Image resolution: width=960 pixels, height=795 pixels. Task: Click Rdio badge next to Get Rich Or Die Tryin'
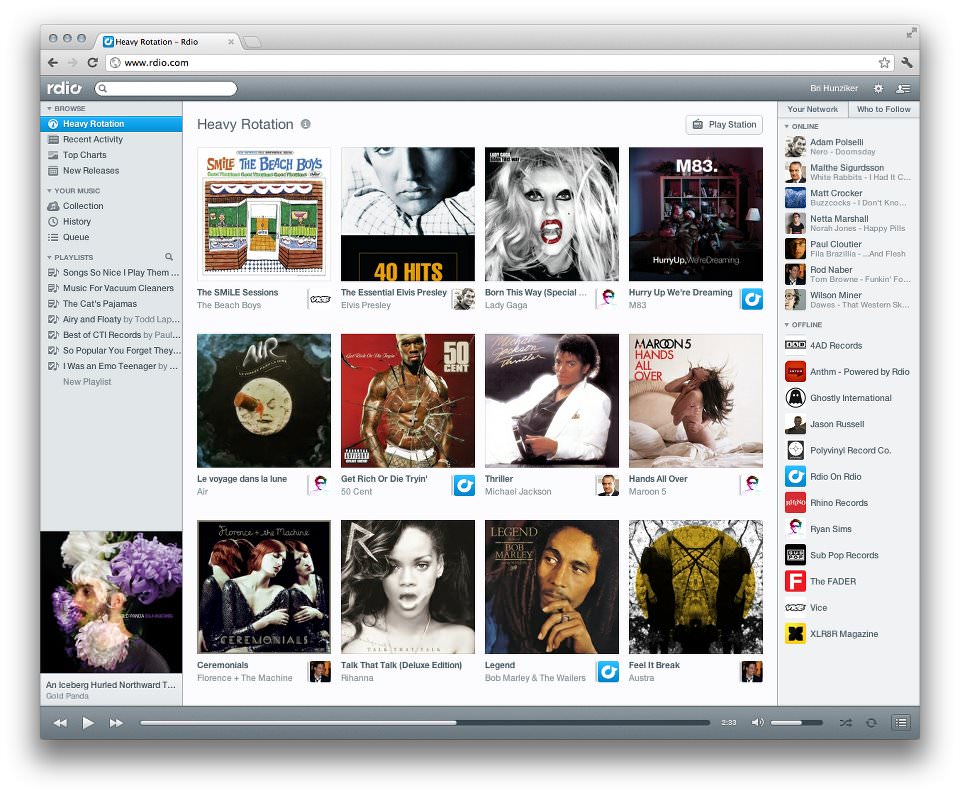point(464,486)
